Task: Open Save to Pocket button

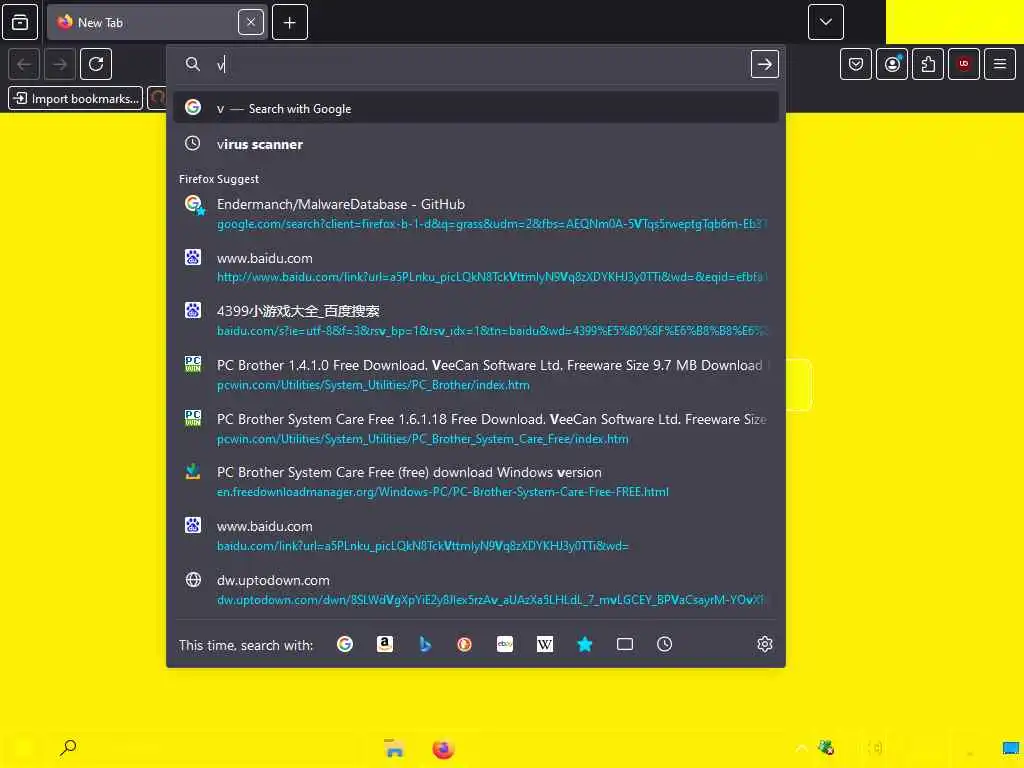Action: pos(856,64)
